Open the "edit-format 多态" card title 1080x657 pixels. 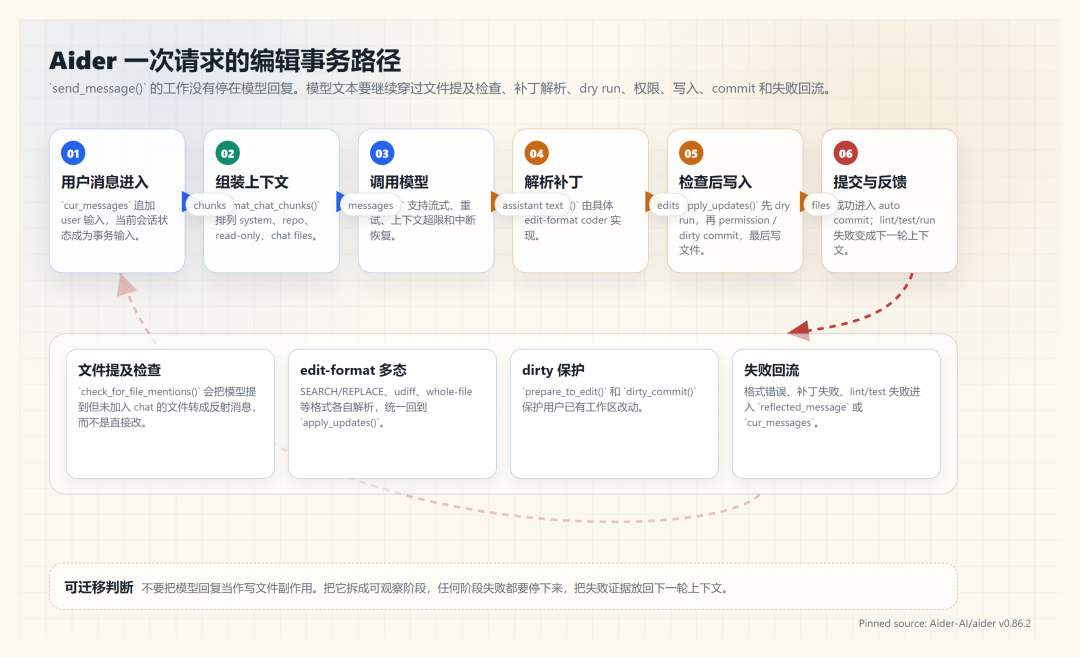click(x=353, y=370)
